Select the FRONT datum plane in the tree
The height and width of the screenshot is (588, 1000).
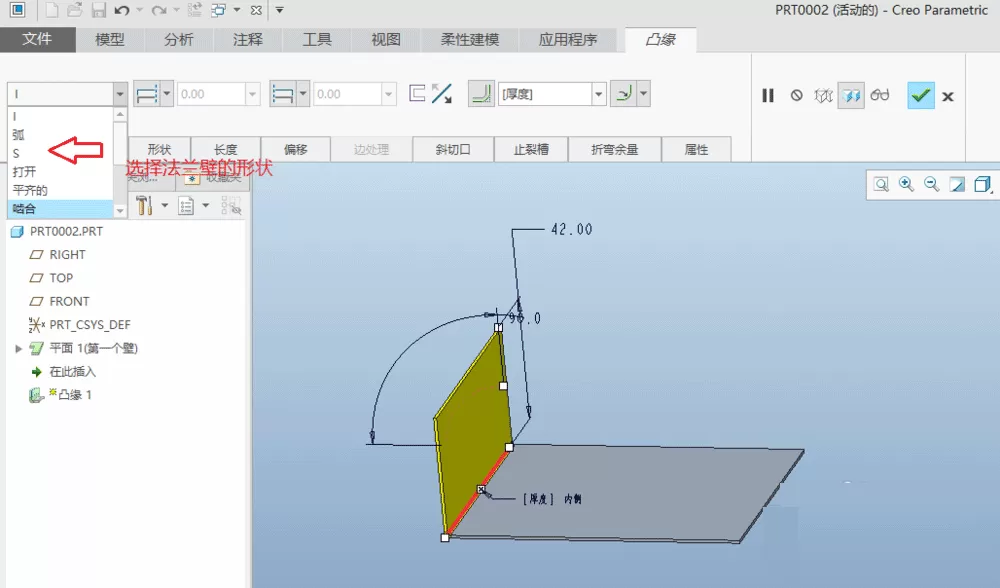(69, 301)
